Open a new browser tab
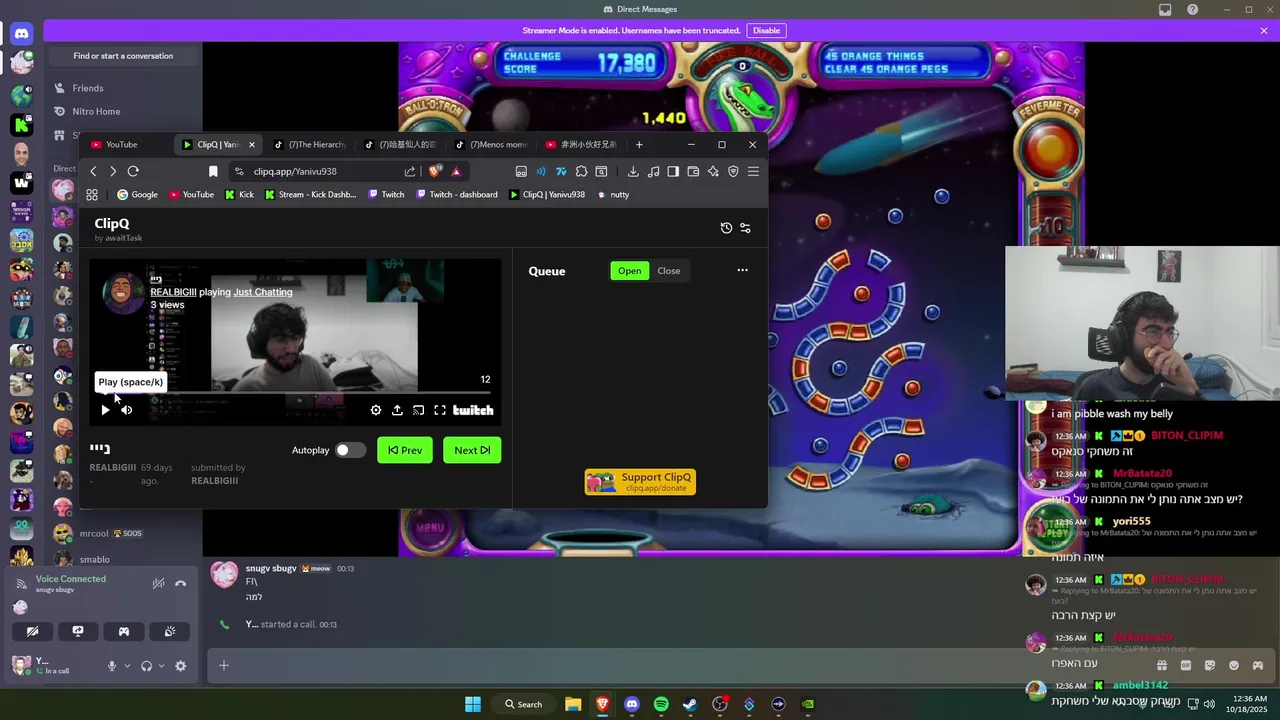This screenshot has height=720, width=1280. (639, 144)
